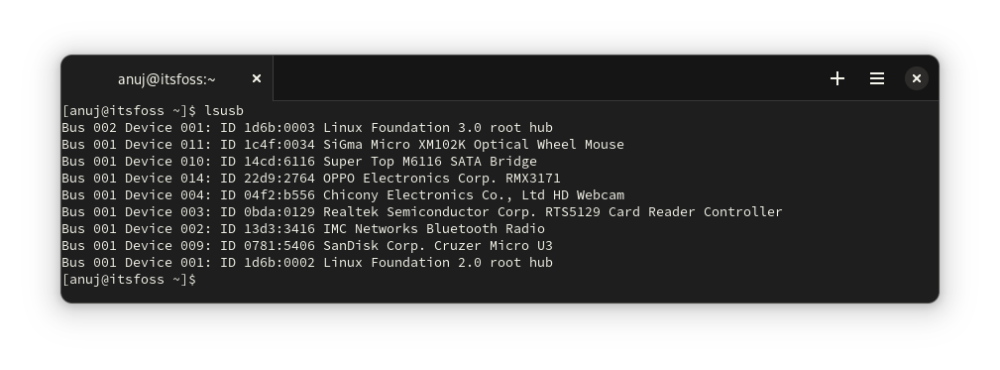Select the anuj@itsfoss:~ tab title
This screenshot has height=370, width=1000.
tap(166, 79)
